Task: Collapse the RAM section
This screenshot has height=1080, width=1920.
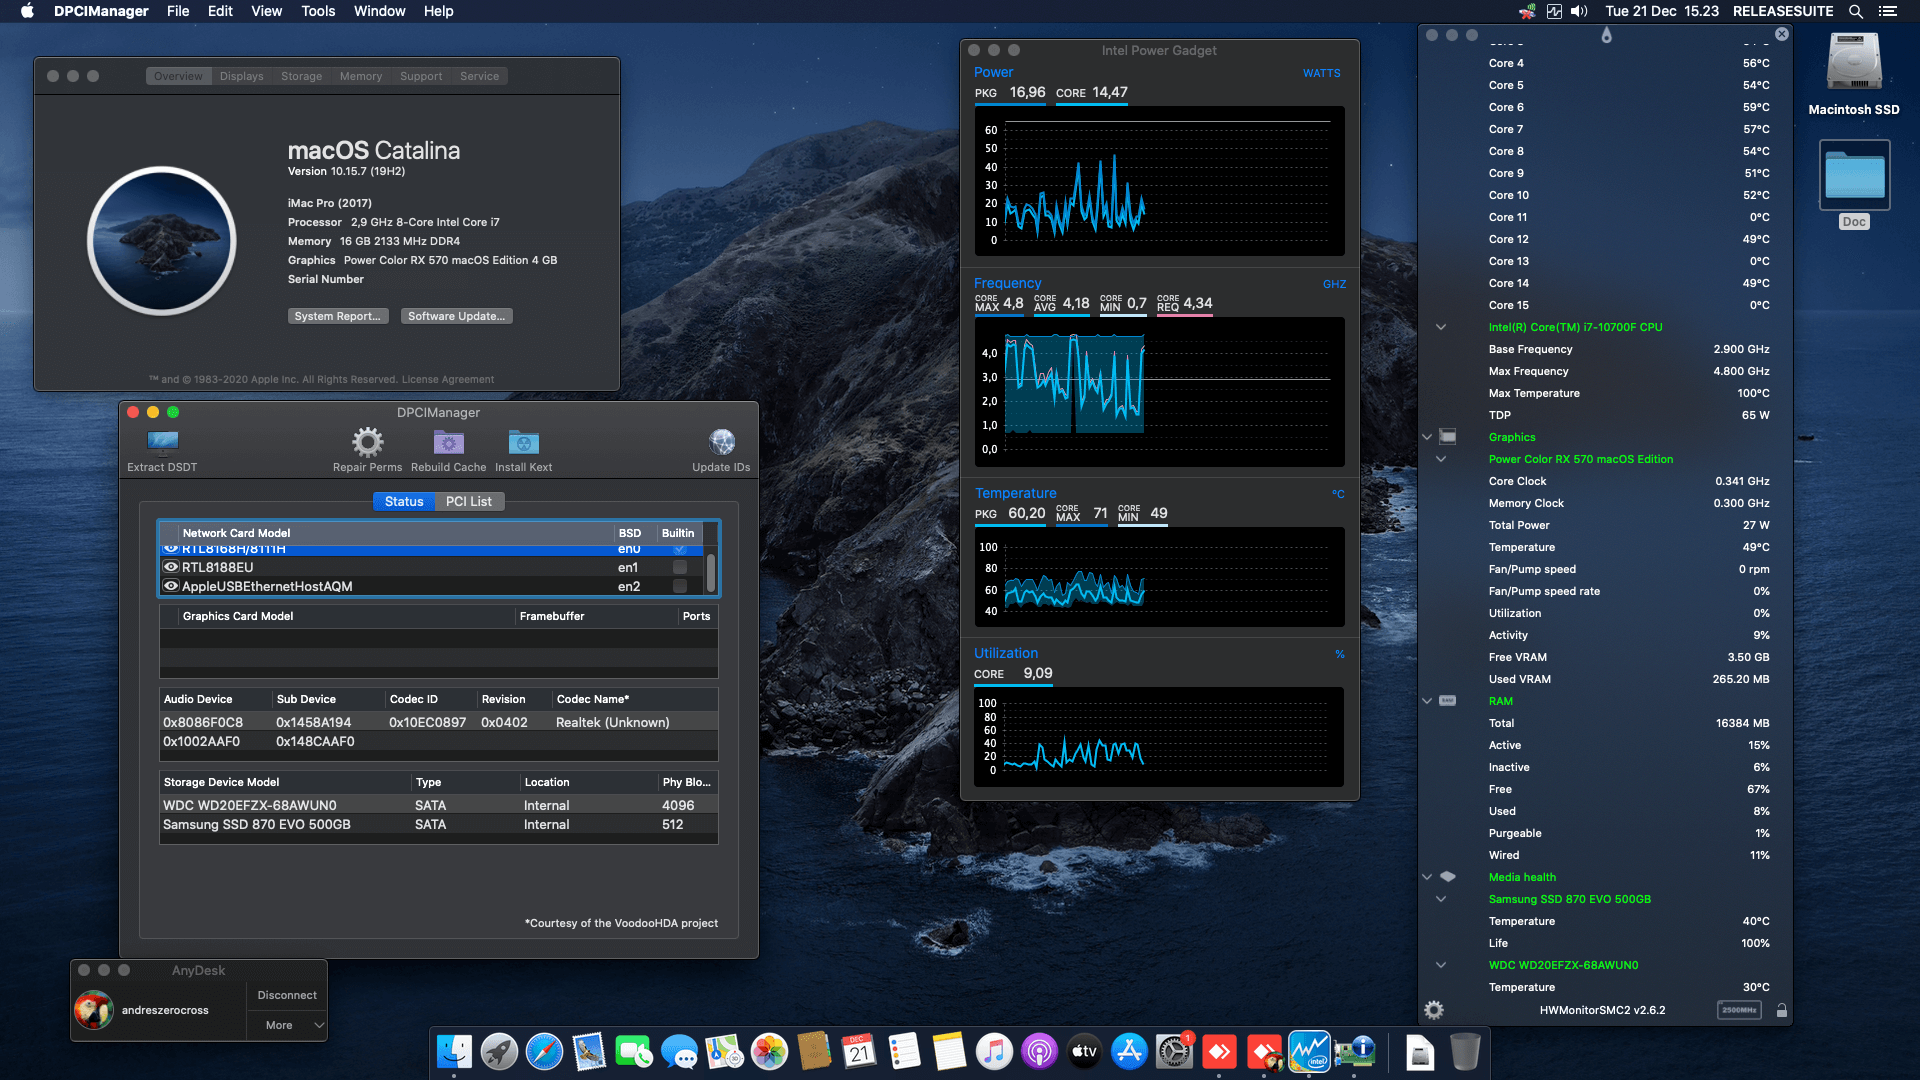Action: (1427, 701)
